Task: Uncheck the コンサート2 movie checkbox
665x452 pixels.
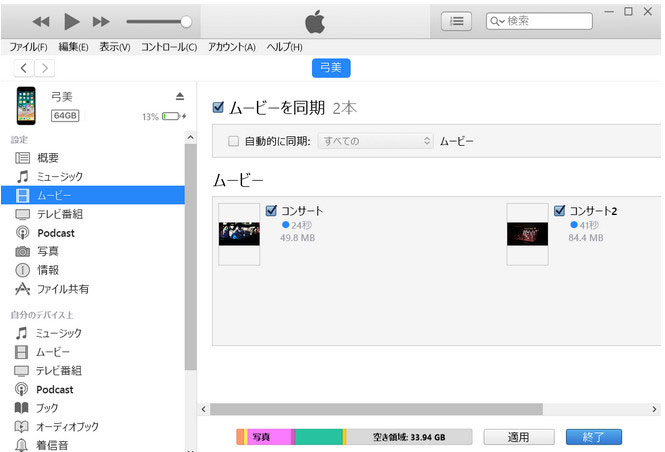Action: 558,211
